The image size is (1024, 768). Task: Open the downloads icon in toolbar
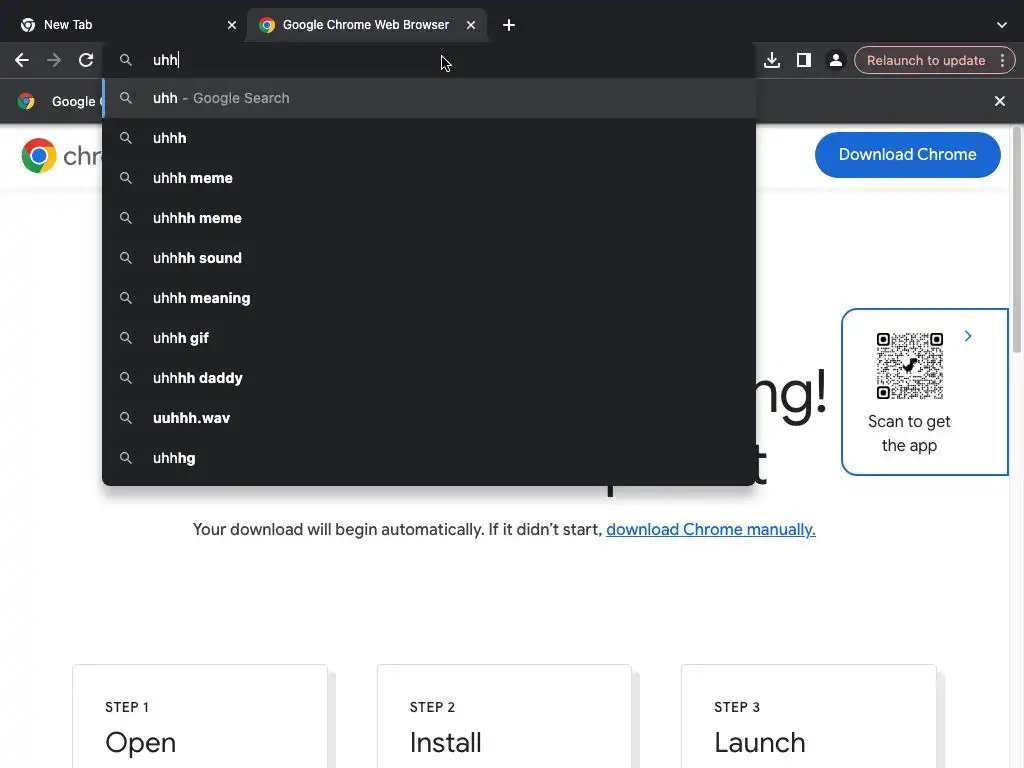click(772, 60)
